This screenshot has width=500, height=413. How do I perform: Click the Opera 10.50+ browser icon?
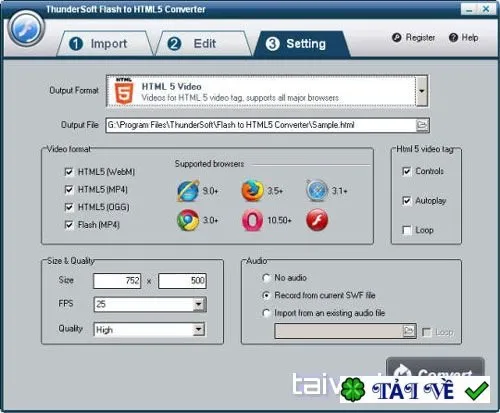pos(252,220)
